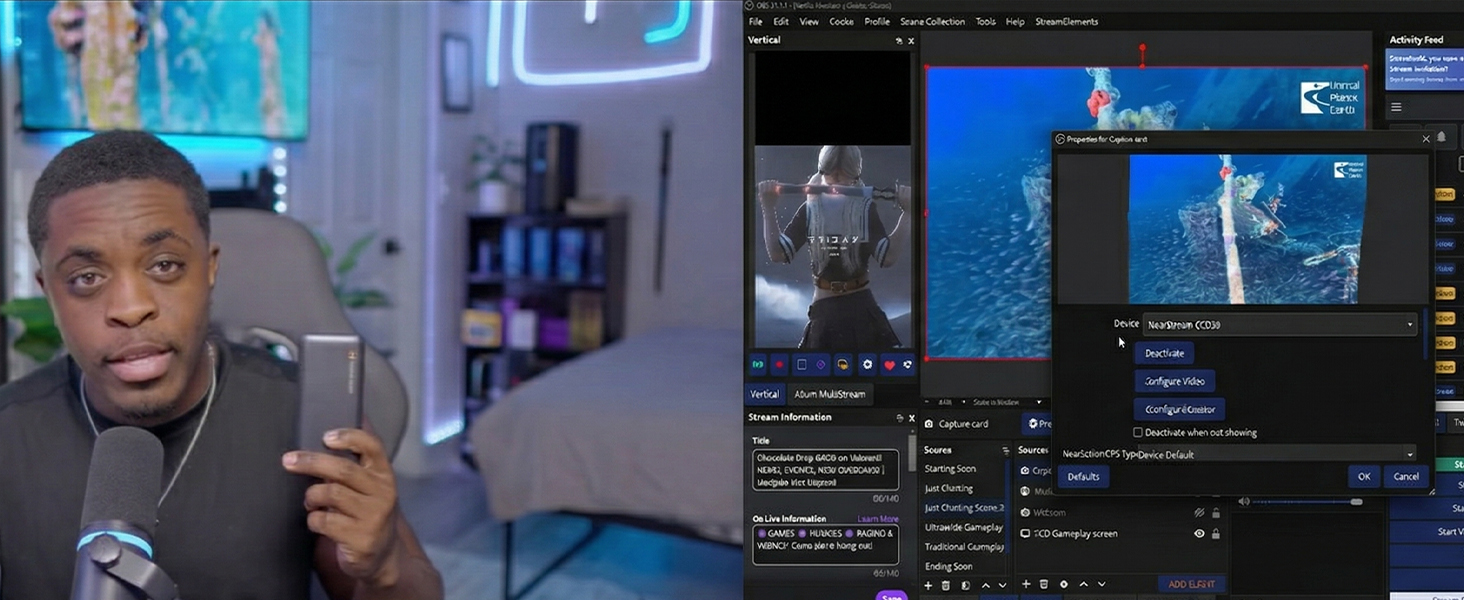Remove selected scene with trash icon
Viewport: 1464px width, 600px height.
pos(947,585)
